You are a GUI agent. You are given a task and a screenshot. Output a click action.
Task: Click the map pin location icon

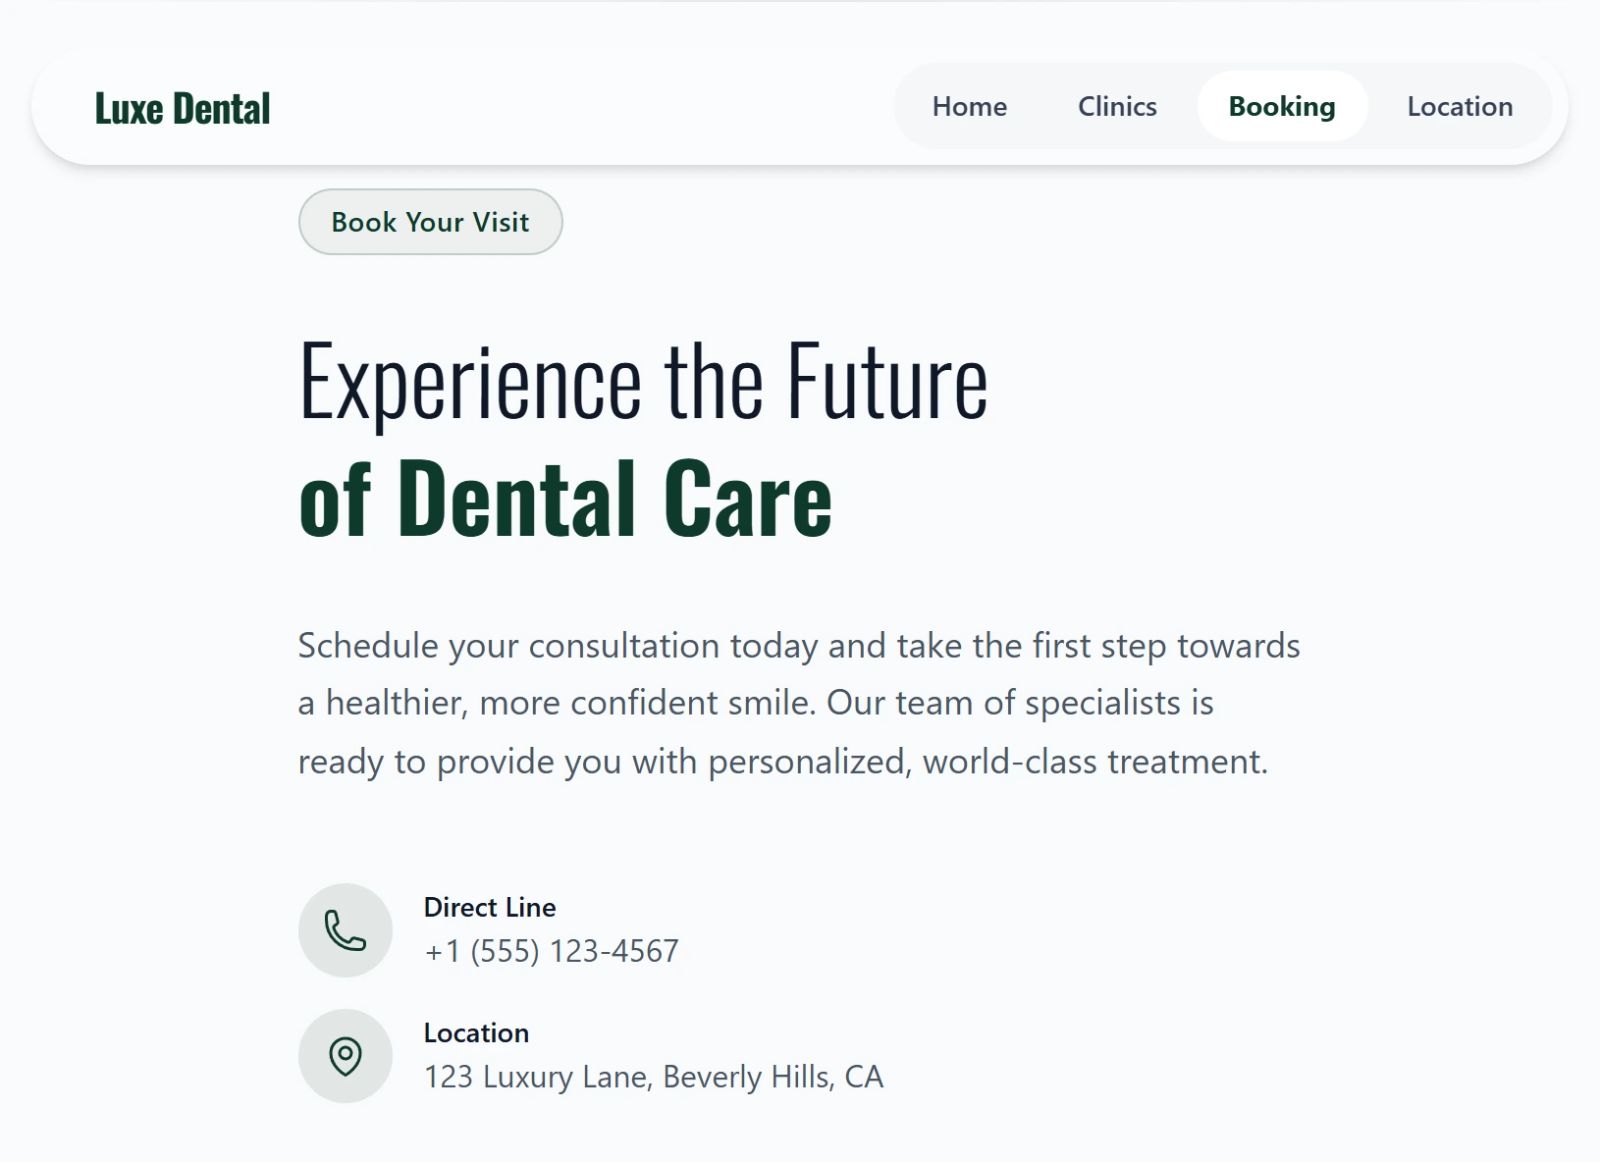345,1056
